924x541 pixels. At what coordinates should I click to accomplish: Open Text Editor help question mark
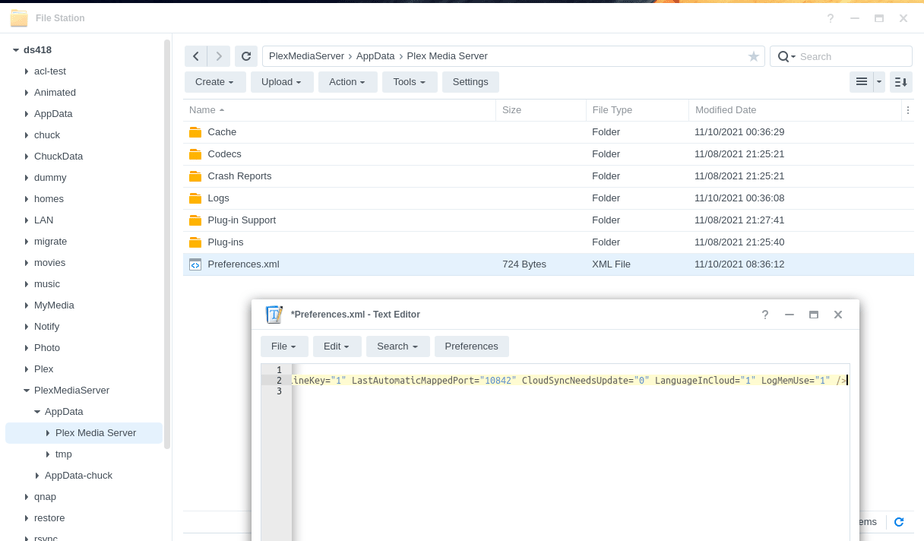[x=765, y=315]
